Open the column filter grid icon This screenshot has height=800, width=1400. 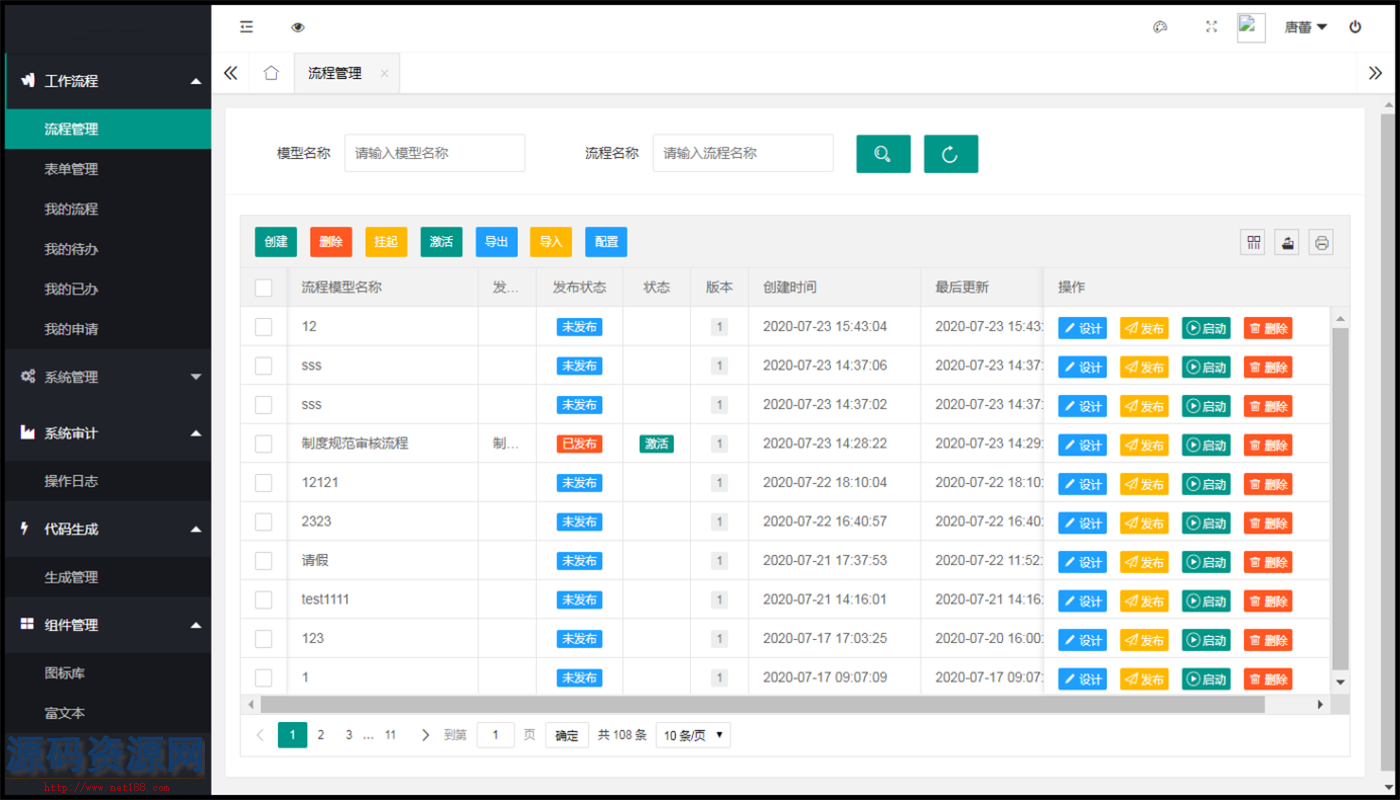point(1252,242)
